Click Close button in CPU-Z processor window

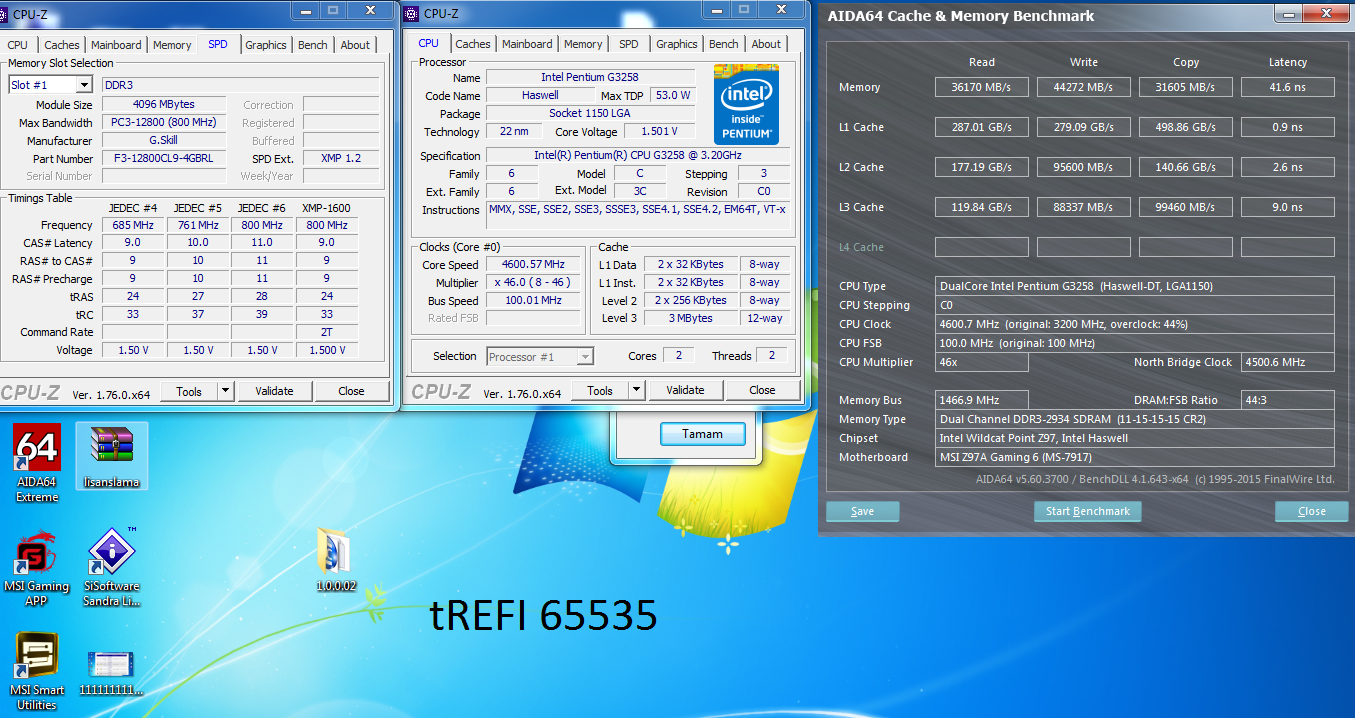coord(762,390)
